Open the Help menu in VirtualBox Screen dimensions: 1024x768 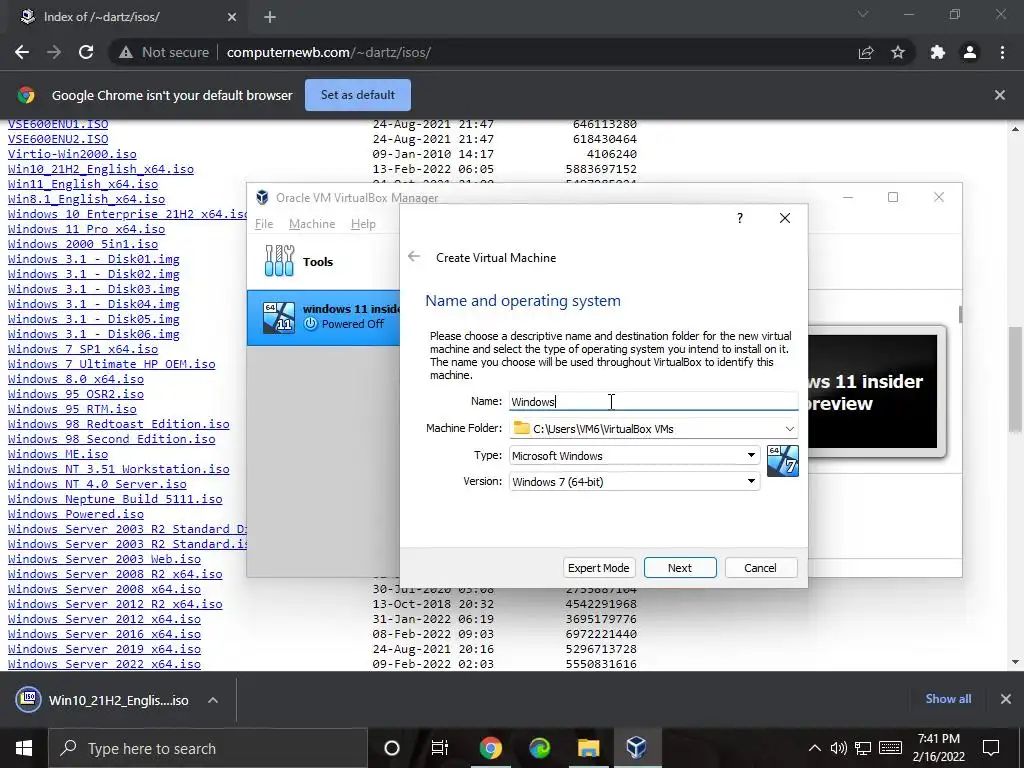(x=363, y=224)
